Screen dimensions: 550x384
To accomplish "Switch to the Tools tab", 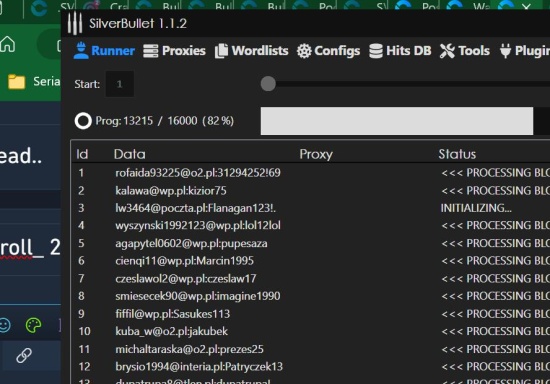I will [x=465, y=51].
